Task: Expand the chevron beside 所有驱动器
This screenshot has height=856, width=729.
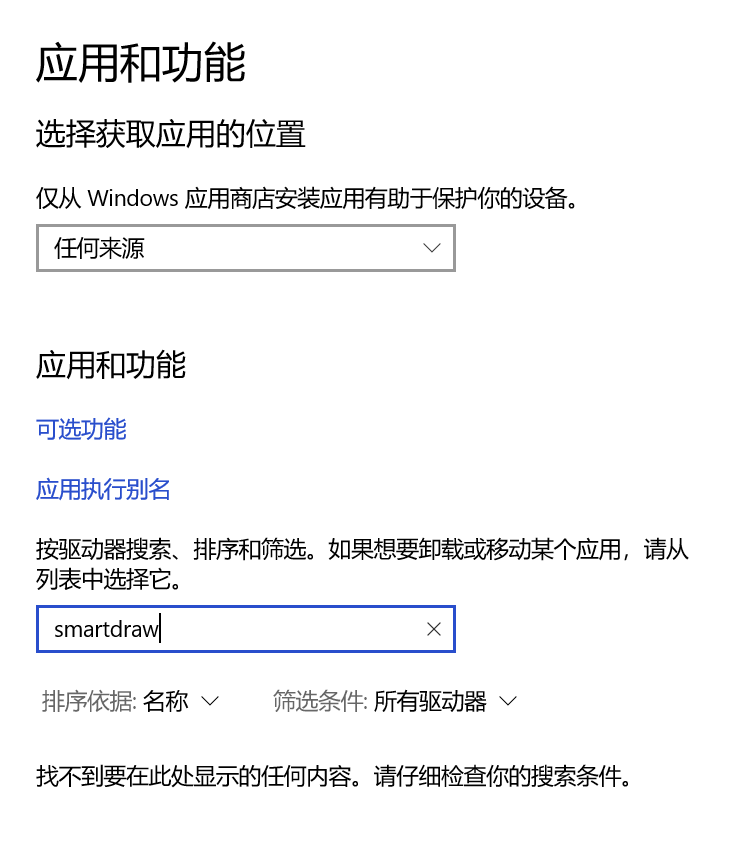Action: [508, 701]
